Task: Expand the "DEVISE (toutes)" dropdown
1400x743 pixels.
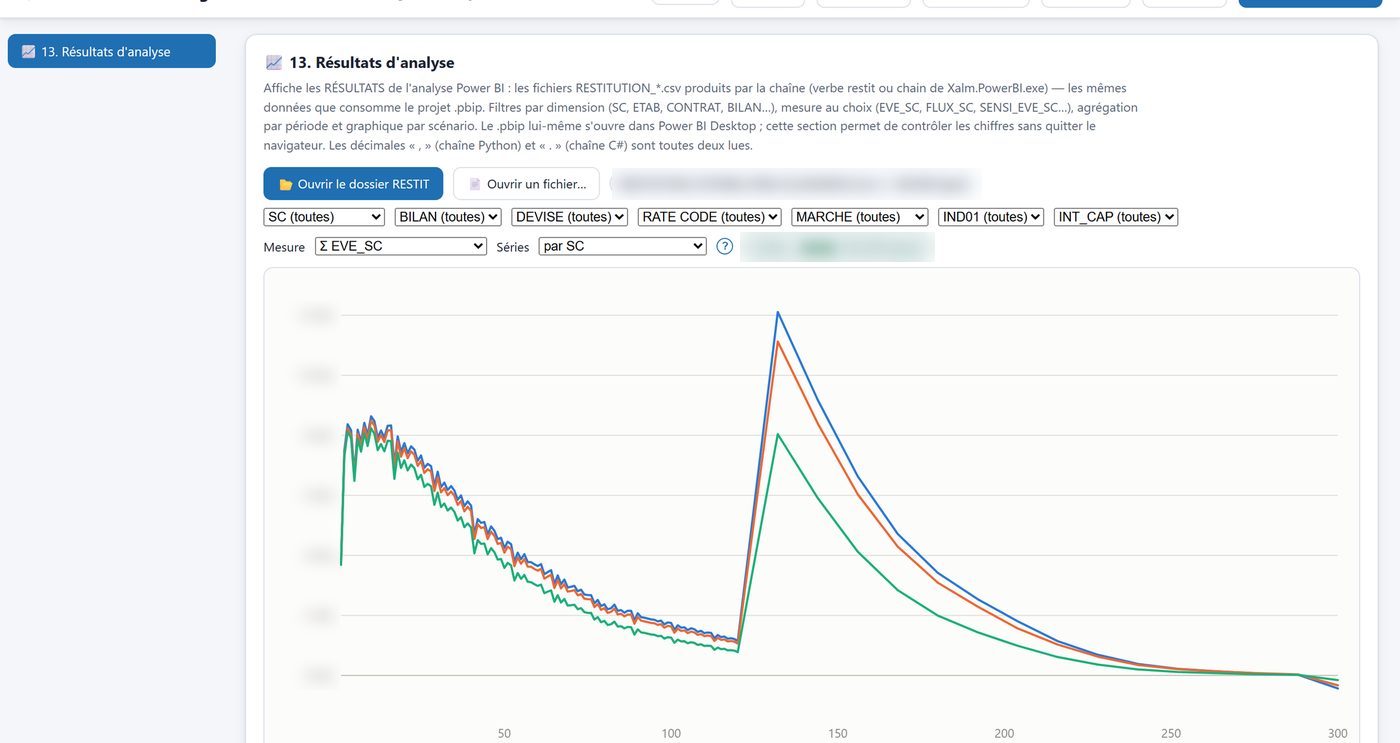Action: click(x=570, y=217)
